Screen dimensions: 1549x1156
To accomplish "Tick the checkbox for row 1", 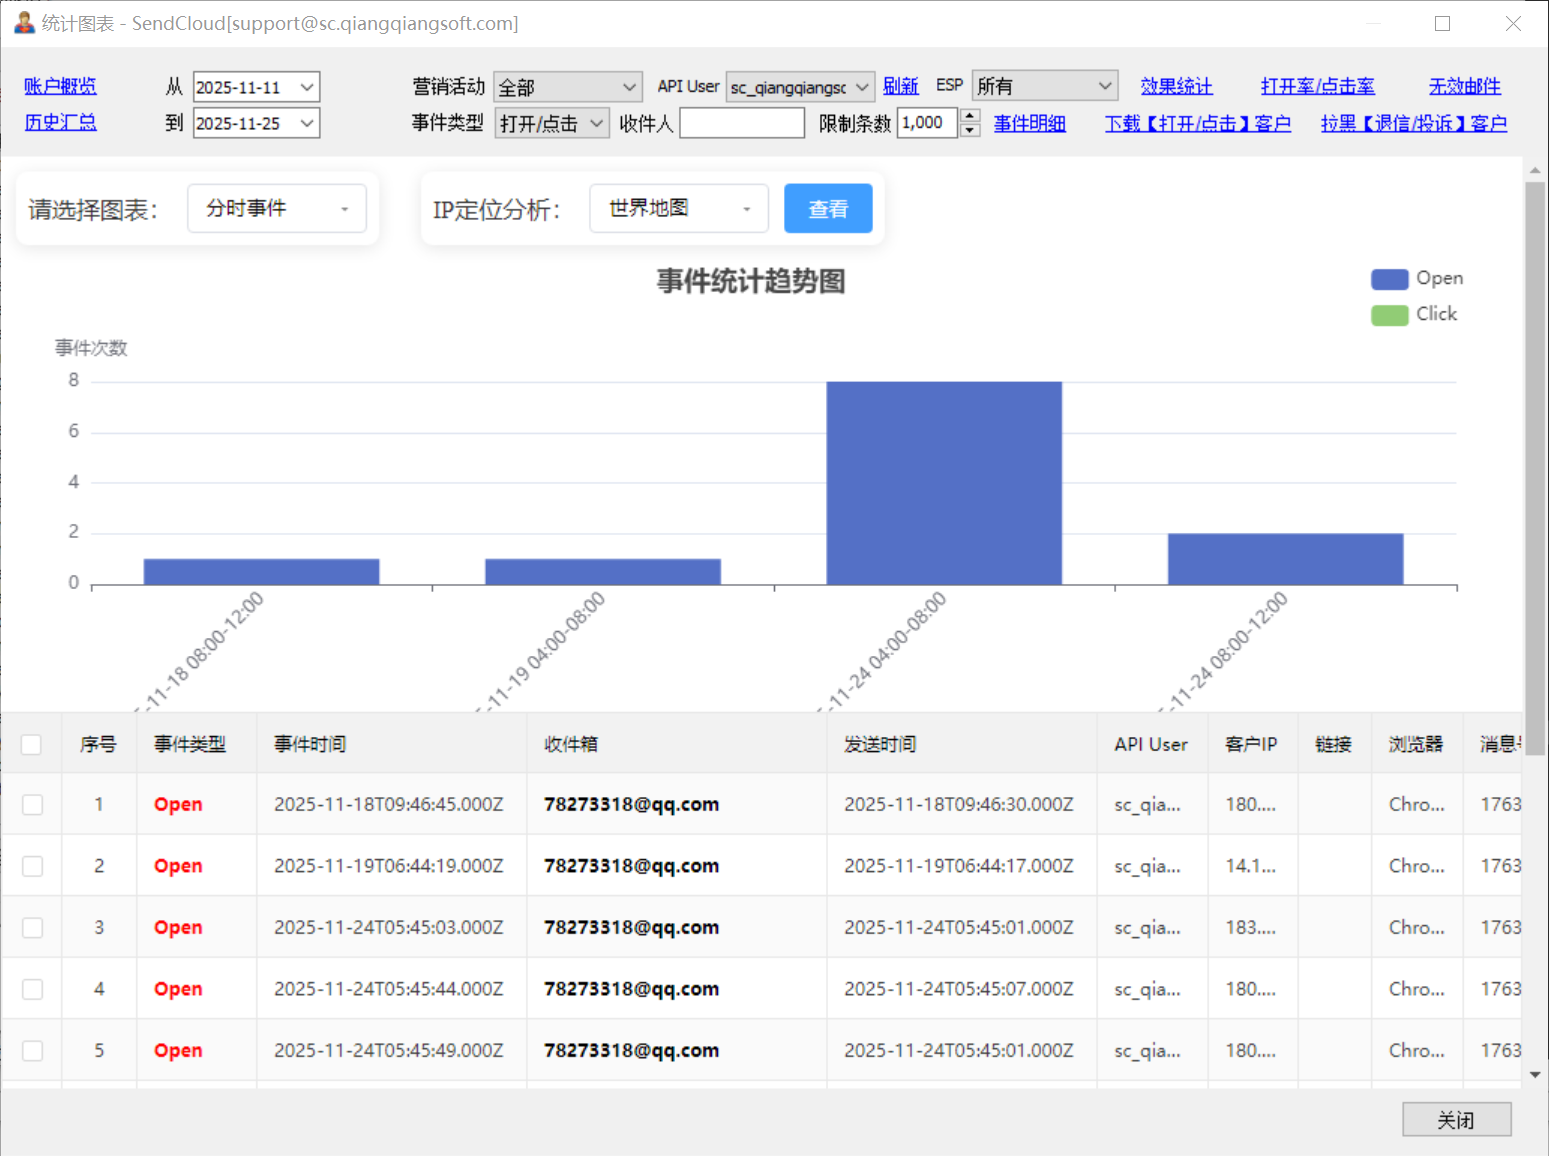I will pyautogui.click(x=33, y=805).
